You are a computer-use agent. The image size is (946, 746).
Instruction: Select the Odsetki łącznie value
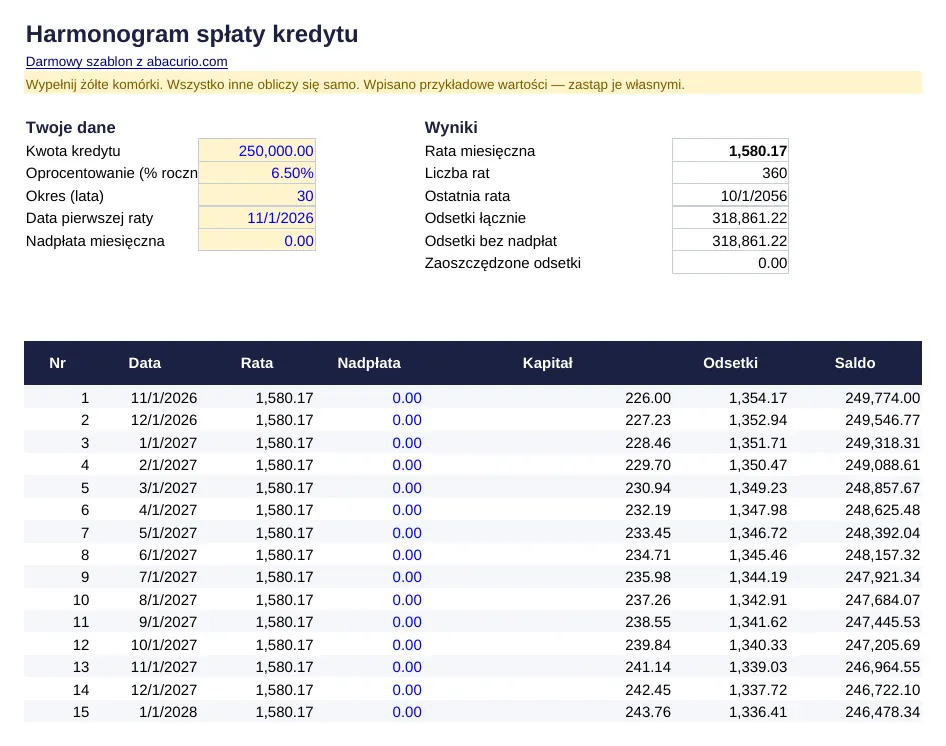tap(730, 218)
